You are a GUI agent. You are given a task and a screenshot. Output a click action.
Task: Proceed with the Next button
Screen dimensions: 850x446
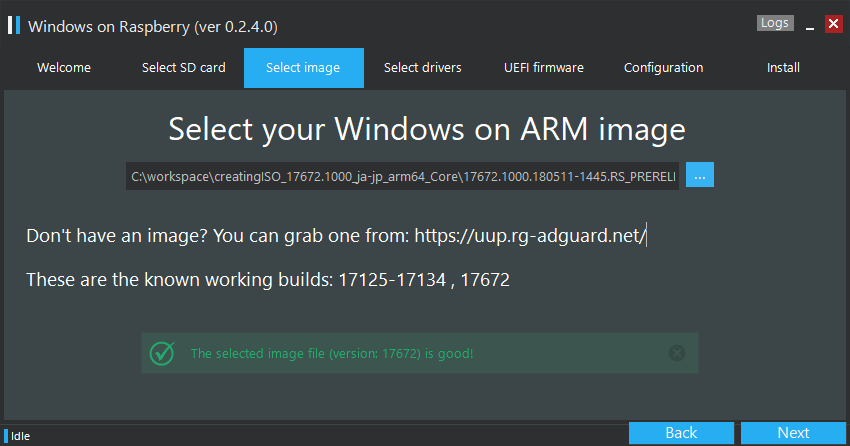click(x=793, y=433)
